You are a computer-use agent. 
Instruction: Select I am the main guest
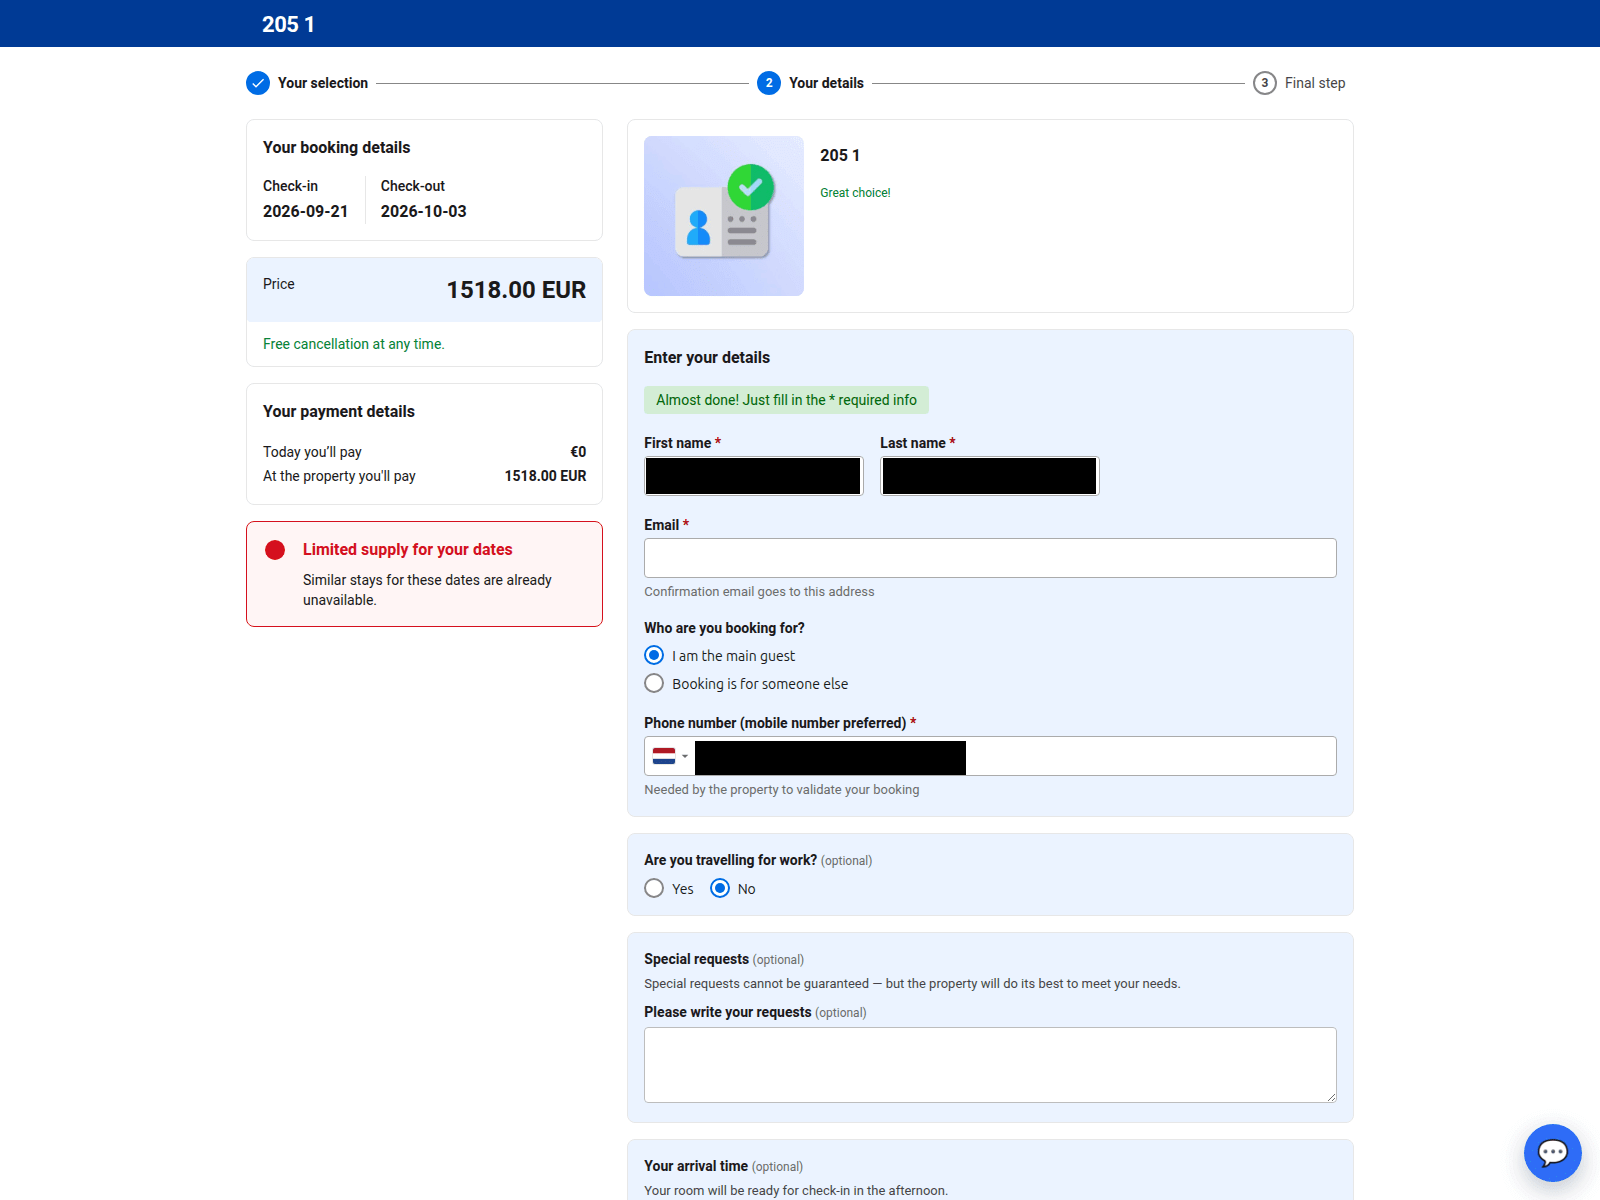click(654, 655)
